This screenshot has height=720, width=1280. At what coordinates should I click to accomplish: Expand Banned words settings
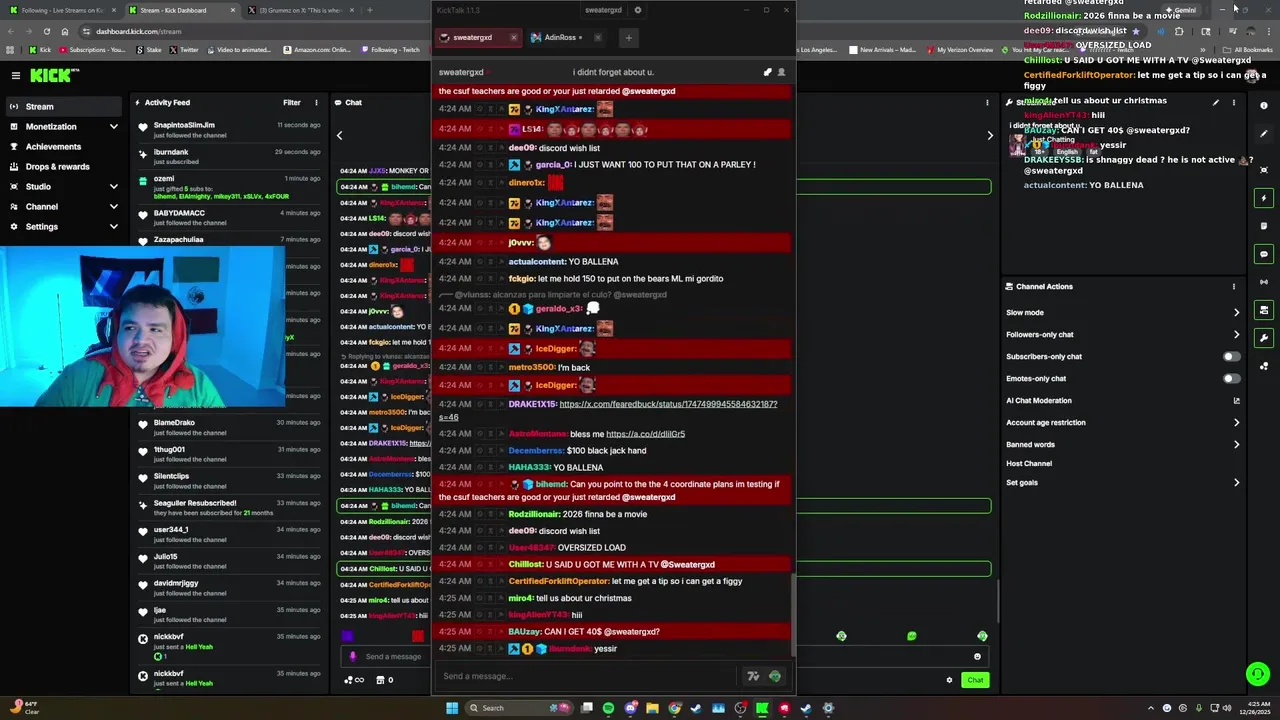(1123, 445)
